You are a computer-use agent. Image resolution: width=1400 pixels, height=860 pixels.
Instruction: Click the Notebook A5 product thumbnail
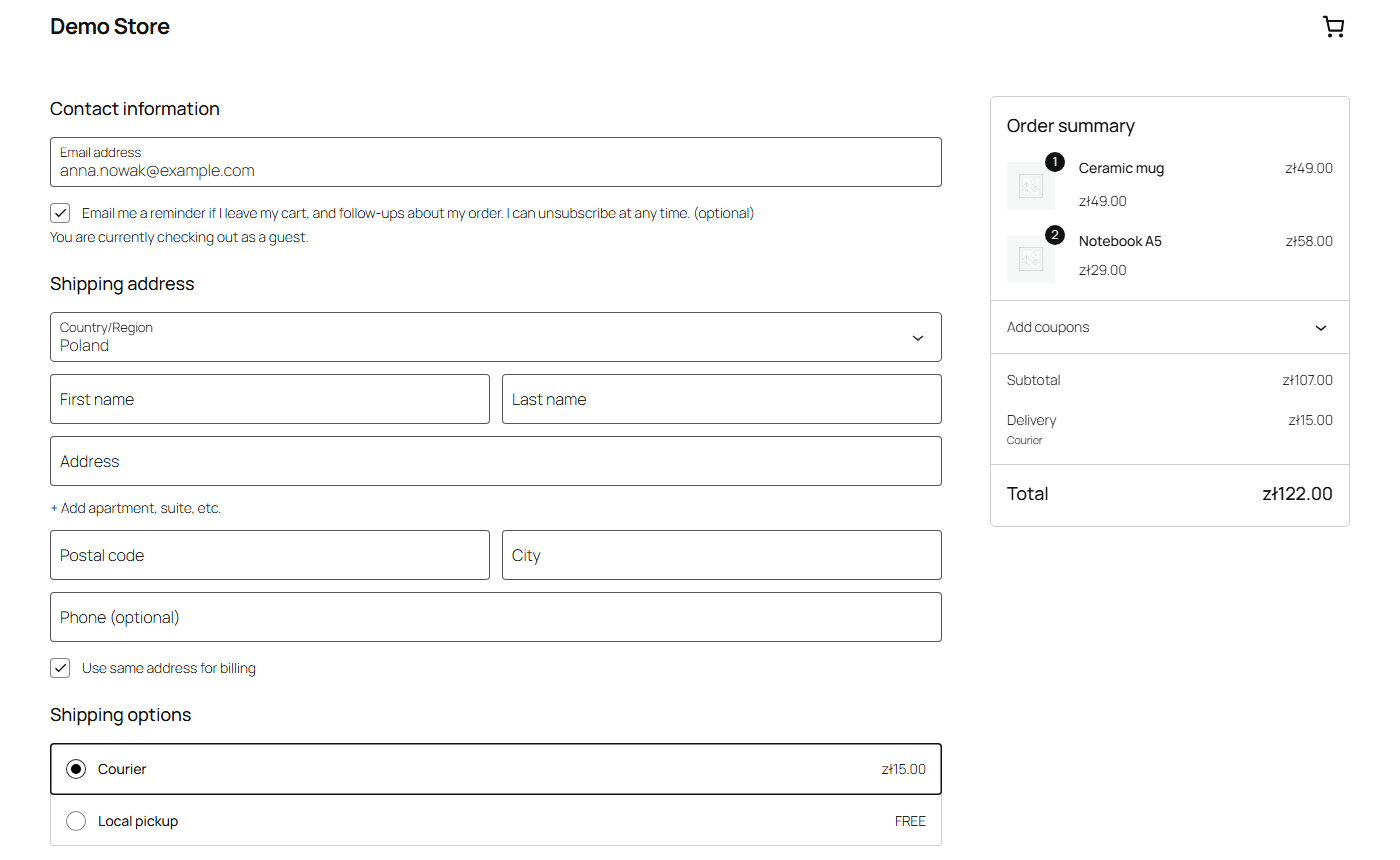(x=1031, y=259)
